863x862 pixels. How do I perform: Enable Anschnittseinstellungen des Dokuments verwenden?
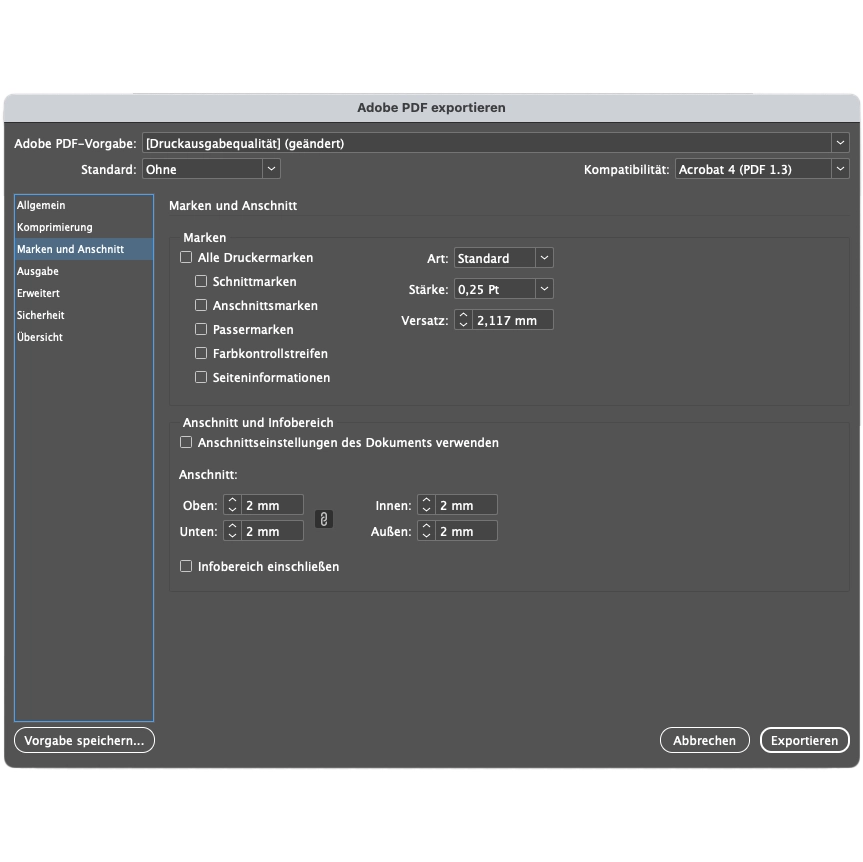point(186,442)
